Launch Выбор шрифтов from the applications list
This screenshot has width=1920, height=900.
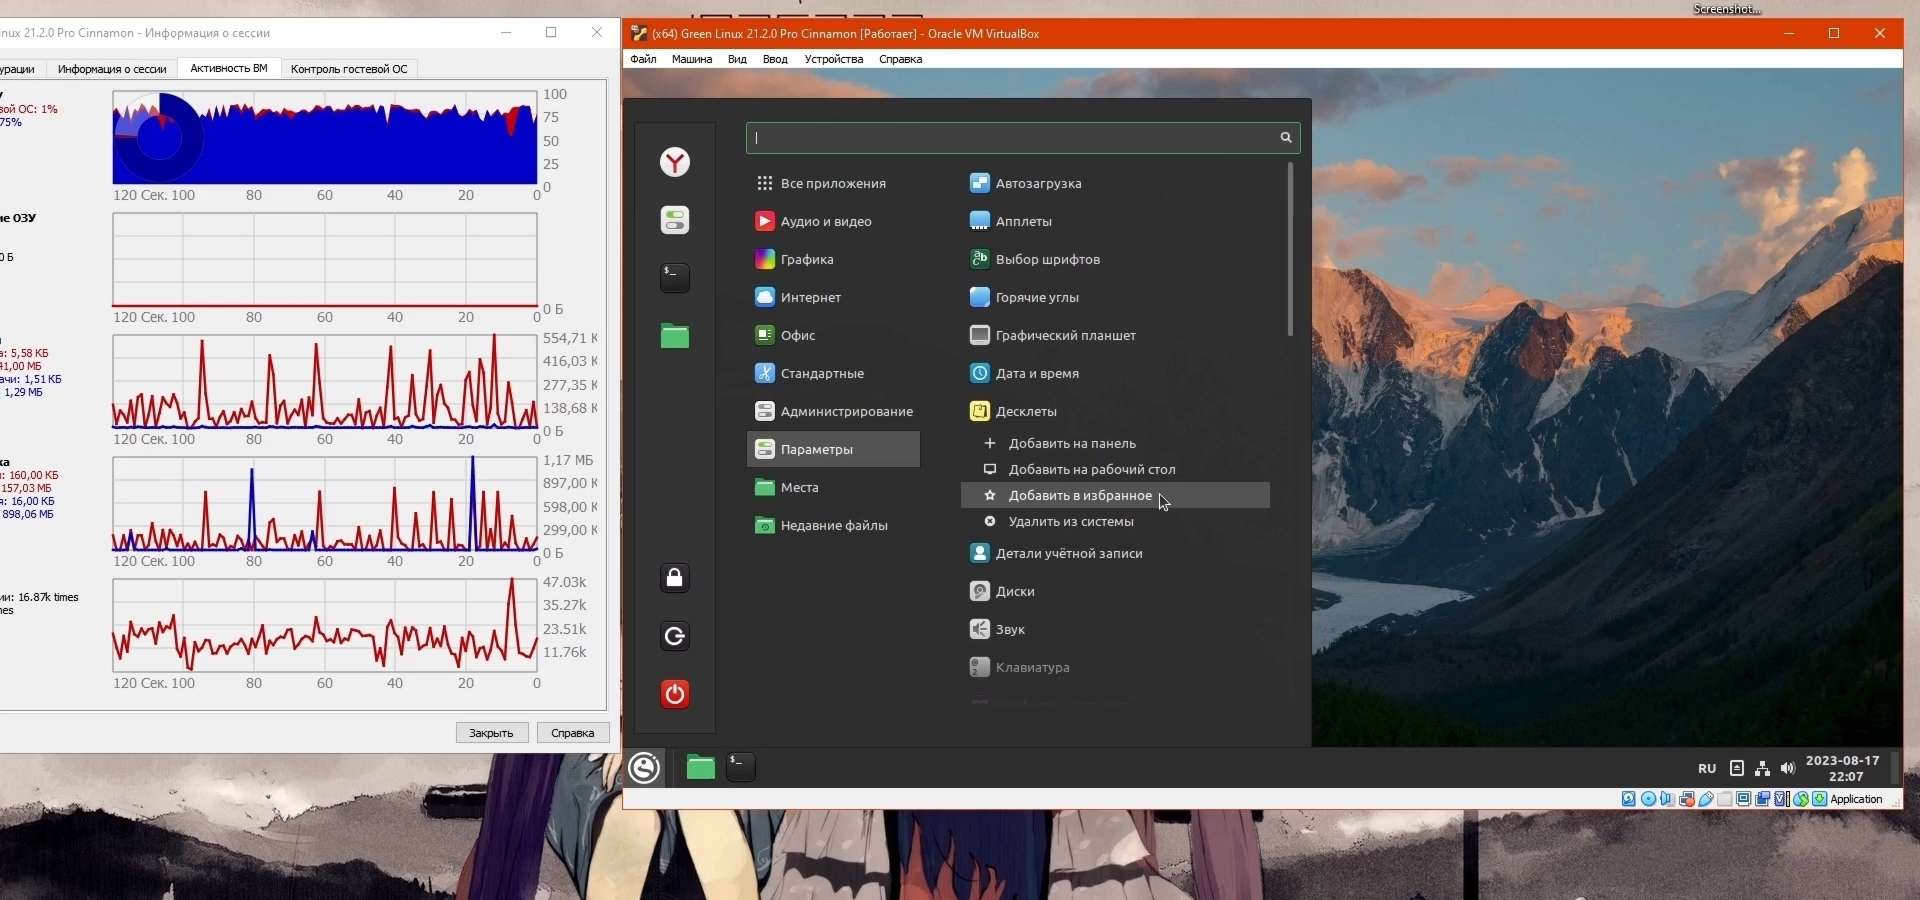pyautogui.click(x=1115, y=259)
